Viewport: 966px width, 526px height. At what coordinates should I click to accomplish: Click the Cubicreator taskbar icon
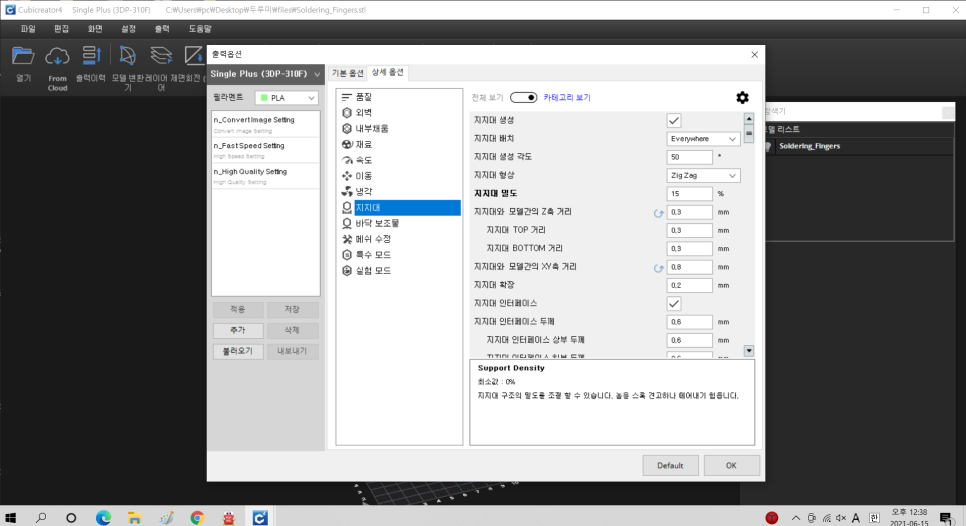coord(260,518)
